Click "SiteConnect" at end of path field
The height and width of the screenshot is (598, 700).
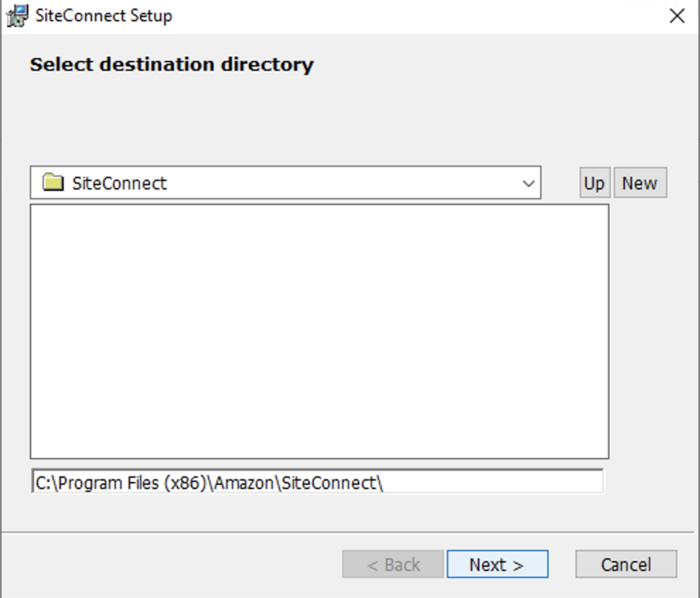tap(328, 482)
